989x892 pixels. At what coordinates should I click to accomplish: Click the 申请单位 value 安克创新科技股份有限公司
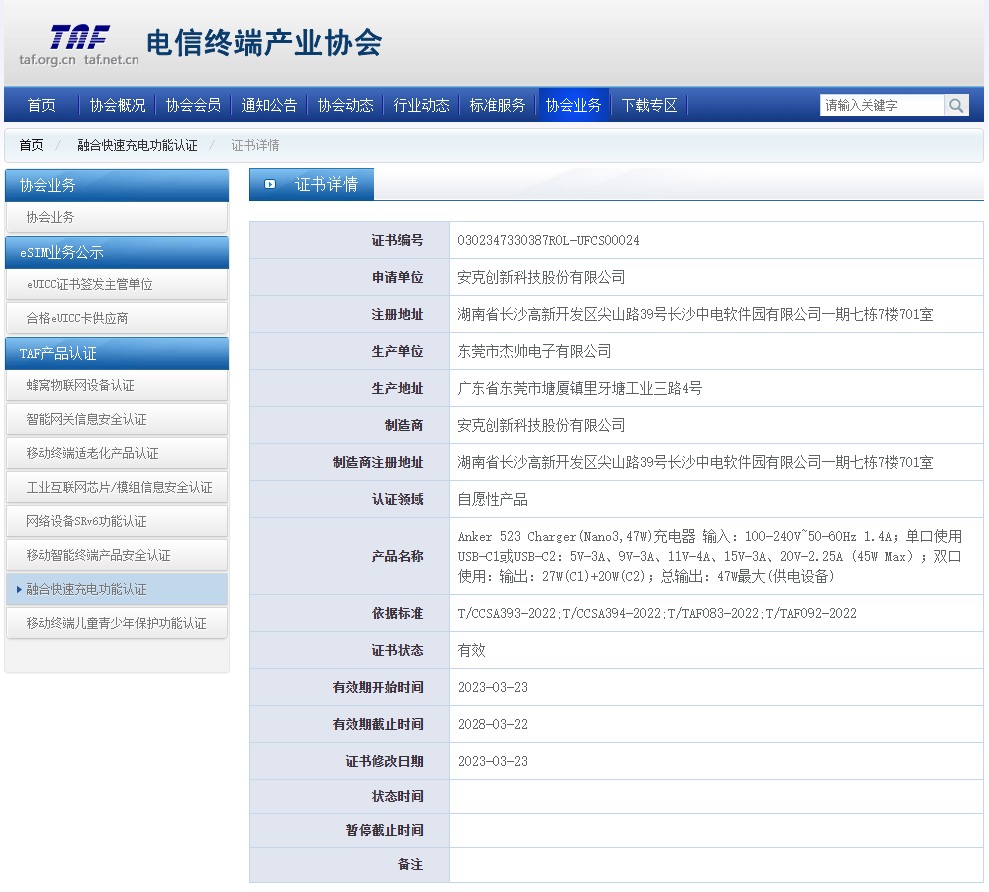click(541, 278)
